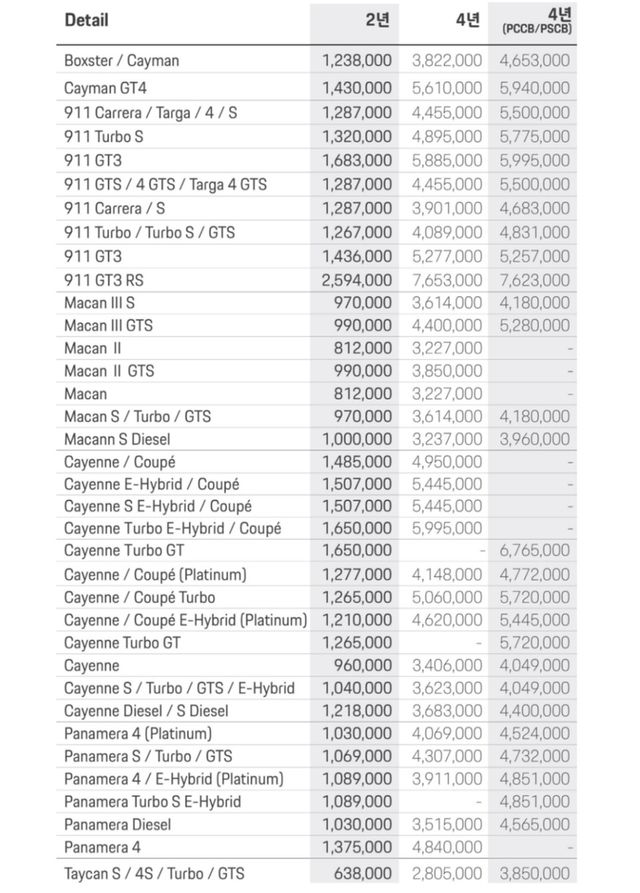This screenshot has width=640, height=893.
Task: Select the Macan III GTS row label
Action: coord(109,325)
